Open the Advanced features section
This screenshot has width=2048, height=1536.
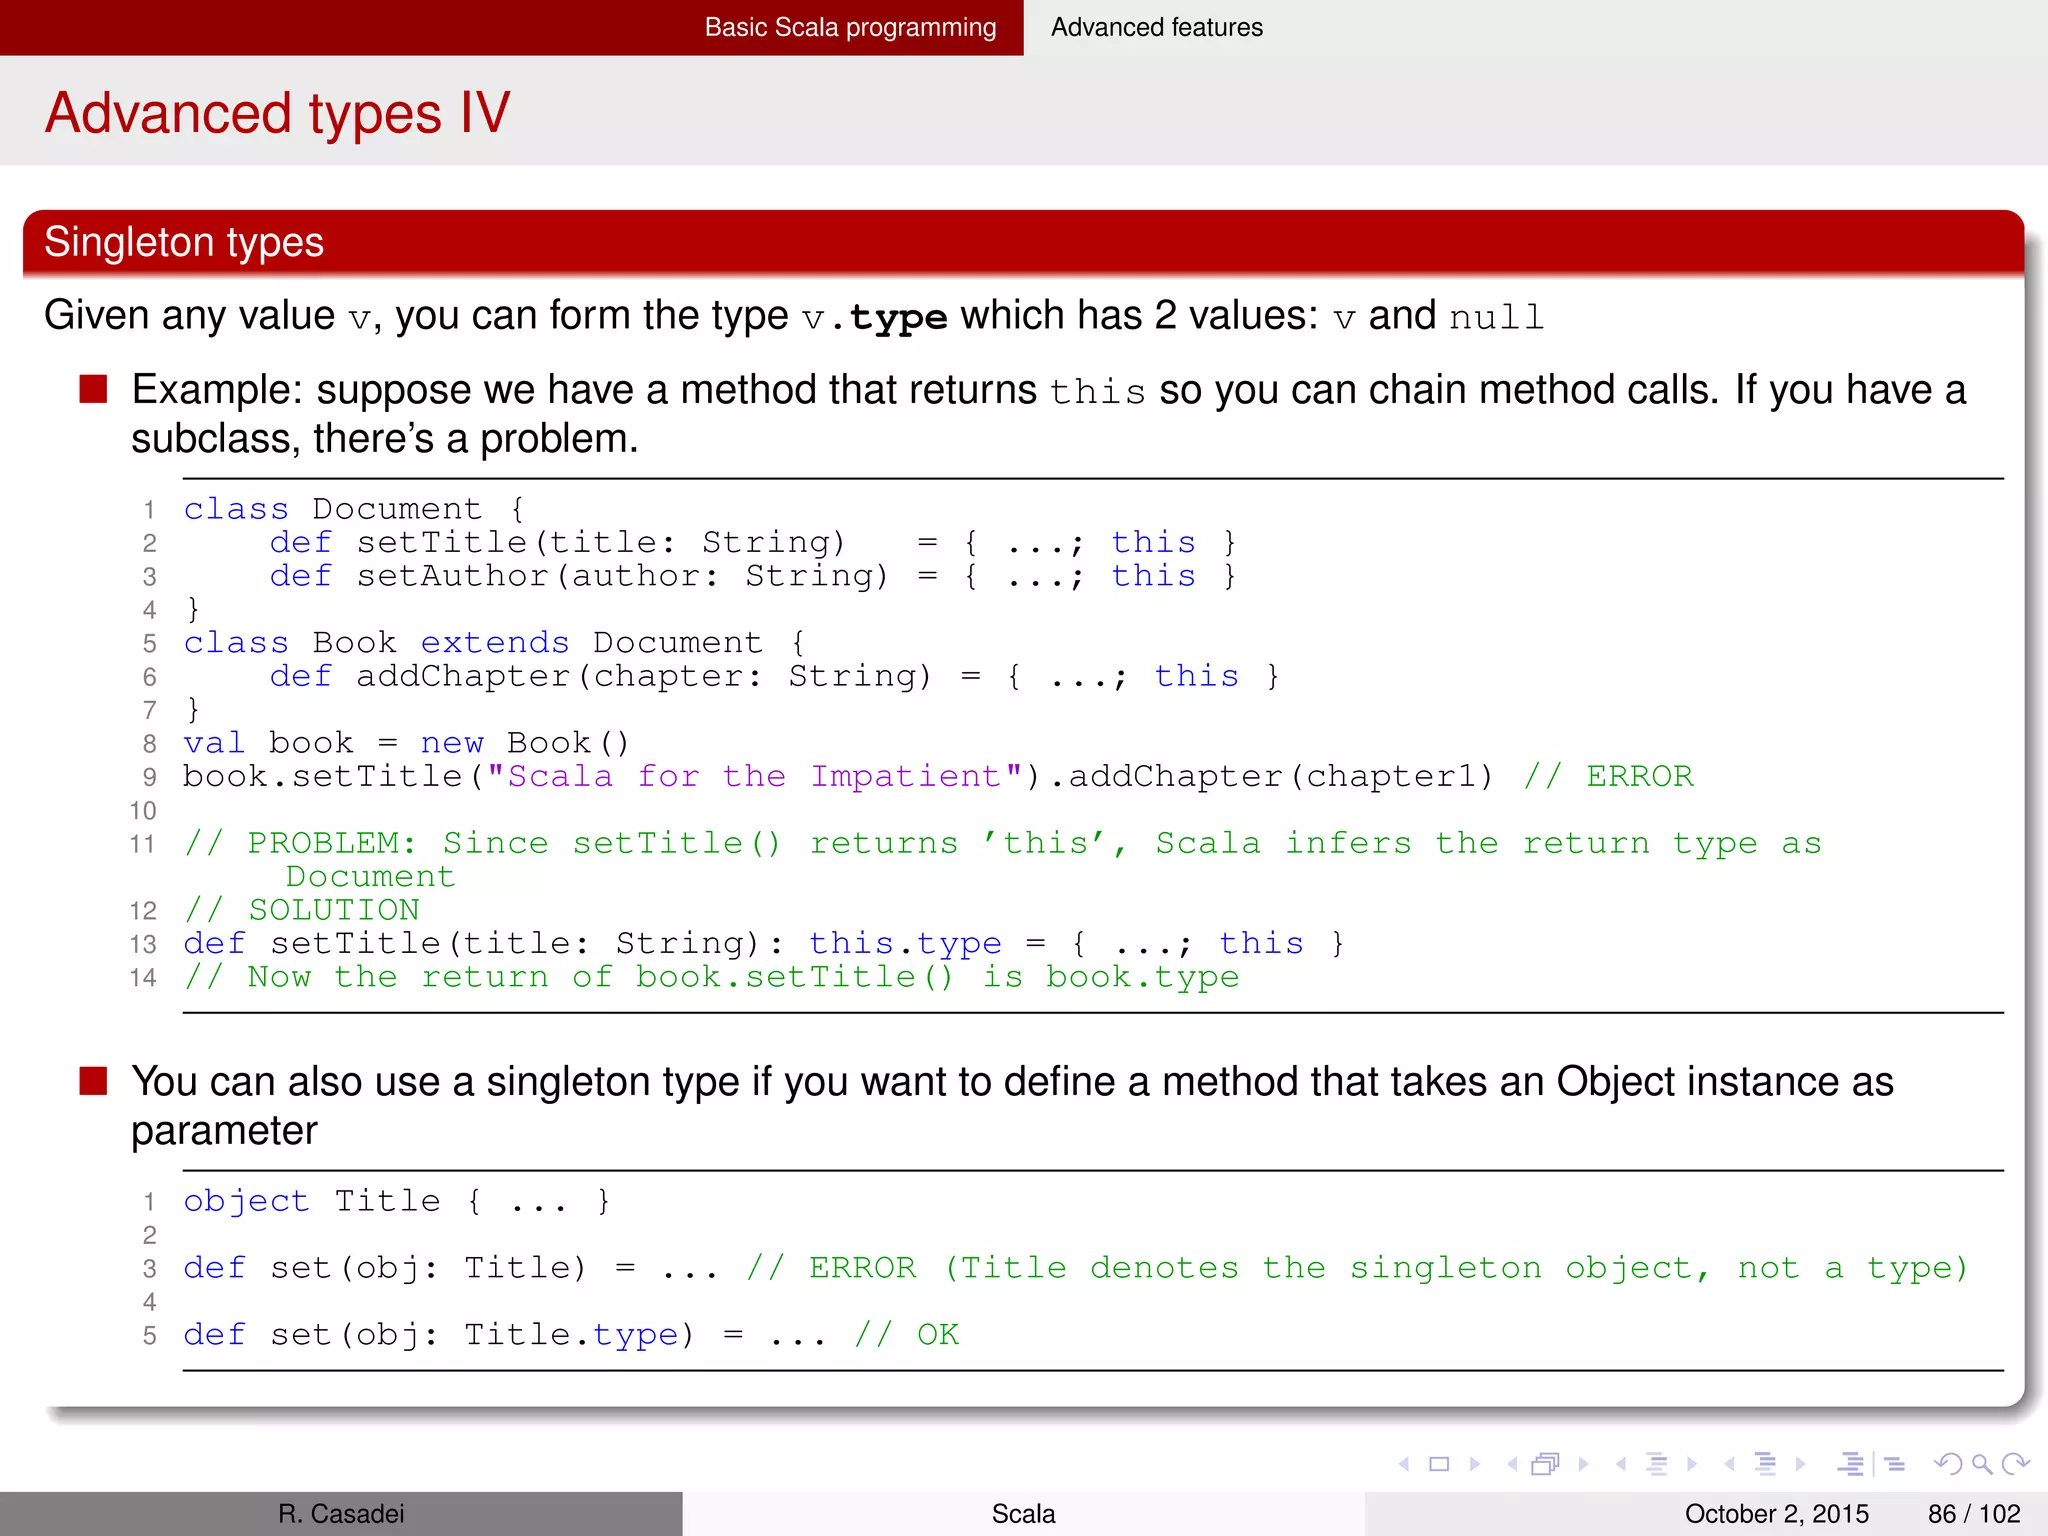tap(1157, 27)
